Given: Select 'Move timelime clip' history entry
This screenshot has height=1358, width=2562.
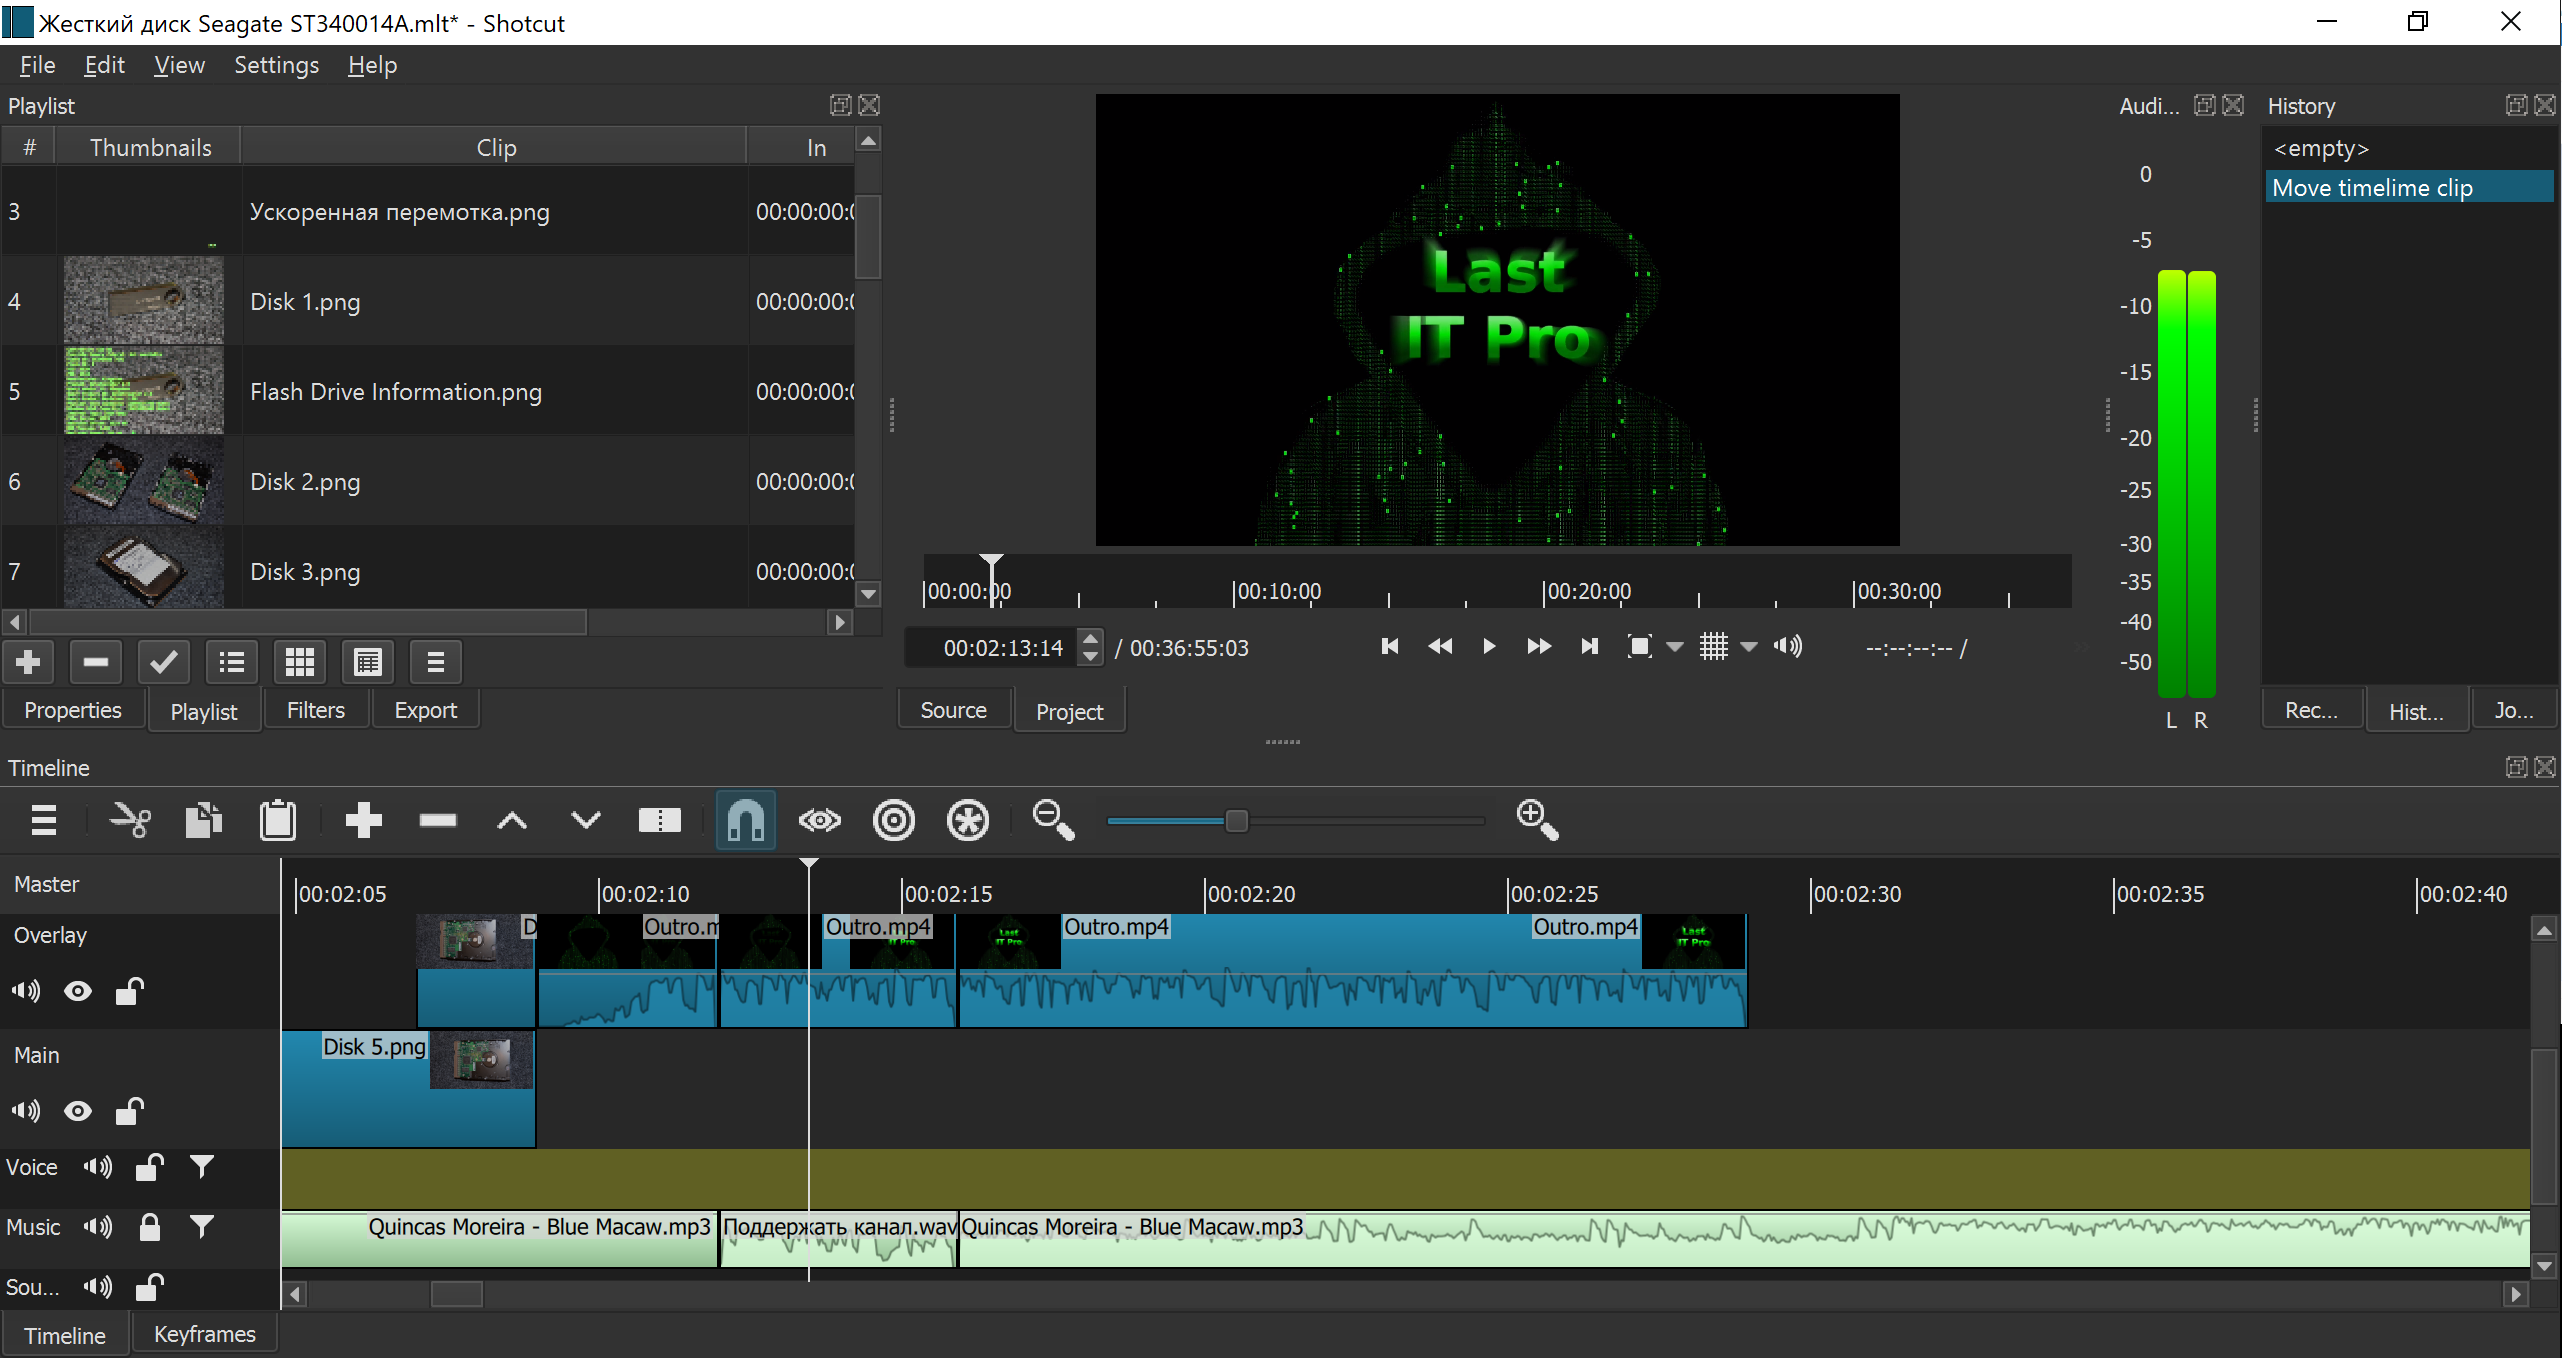Looking at the screenshot, I should coord(2408,187).
